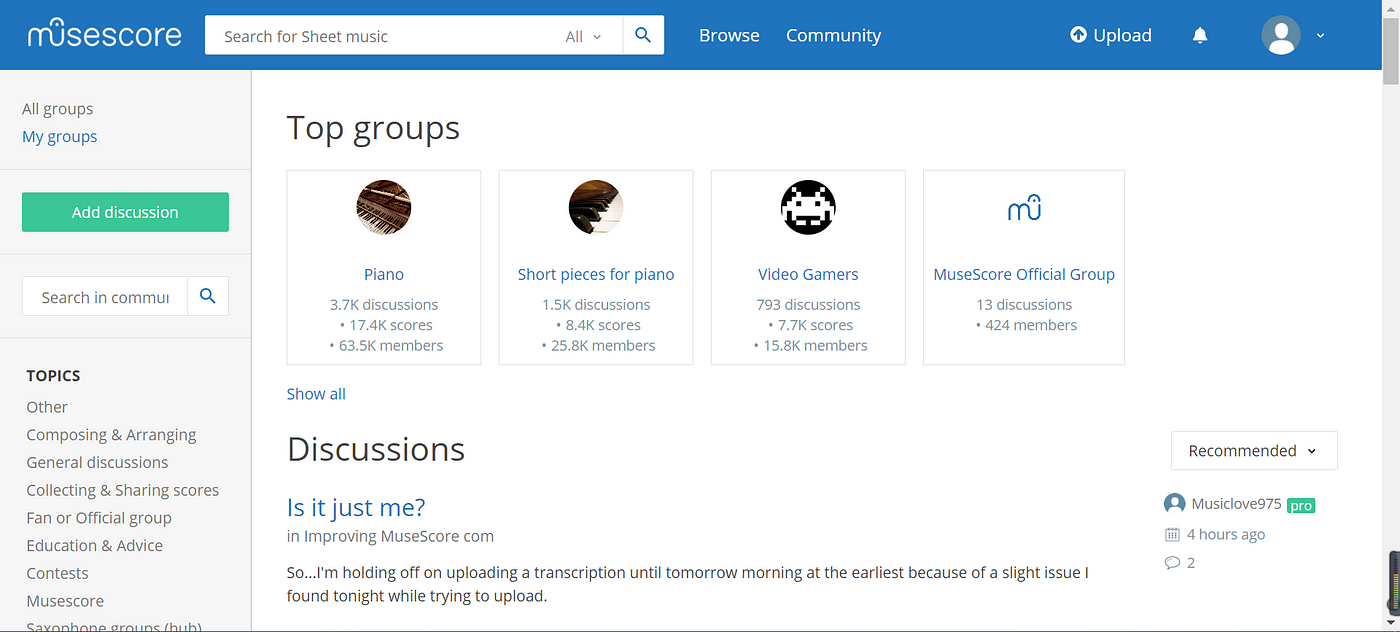
Task: Click the Upload button
Action: coord(1111,35)
